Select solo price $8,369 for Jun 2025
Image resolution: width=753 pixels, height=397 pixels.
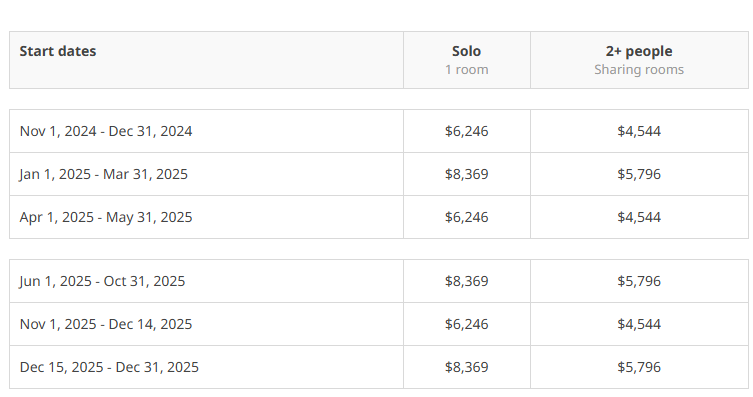(466, 281)
